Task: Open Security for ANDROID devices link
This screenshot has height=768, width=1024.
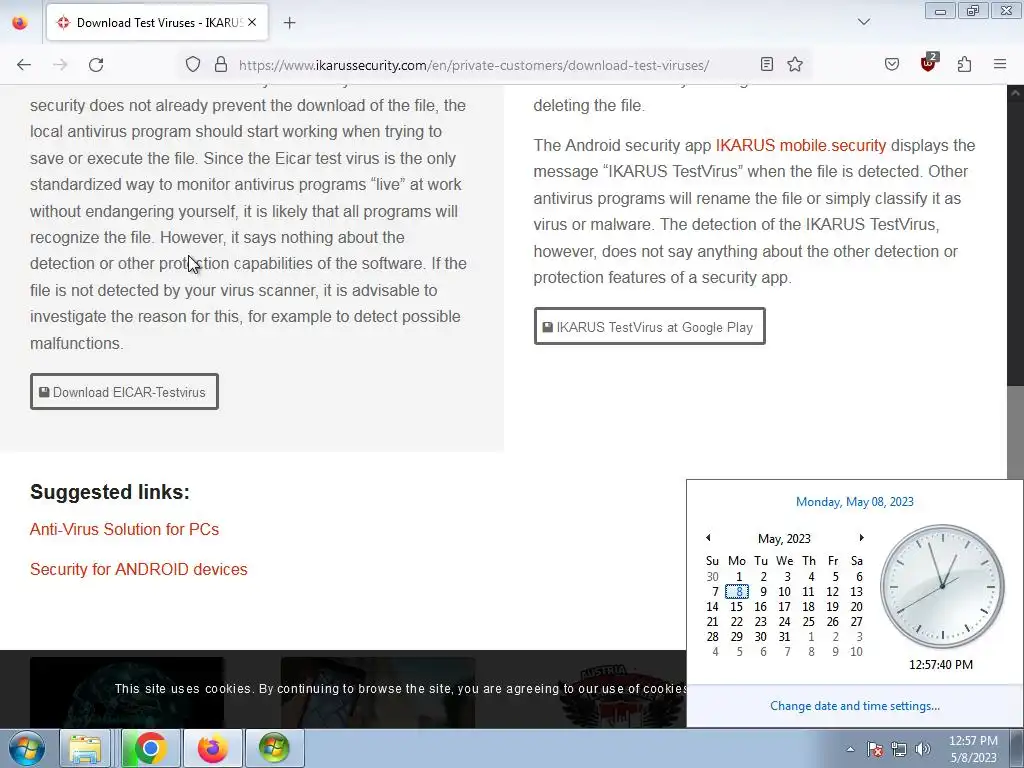Action: (138, 569)
